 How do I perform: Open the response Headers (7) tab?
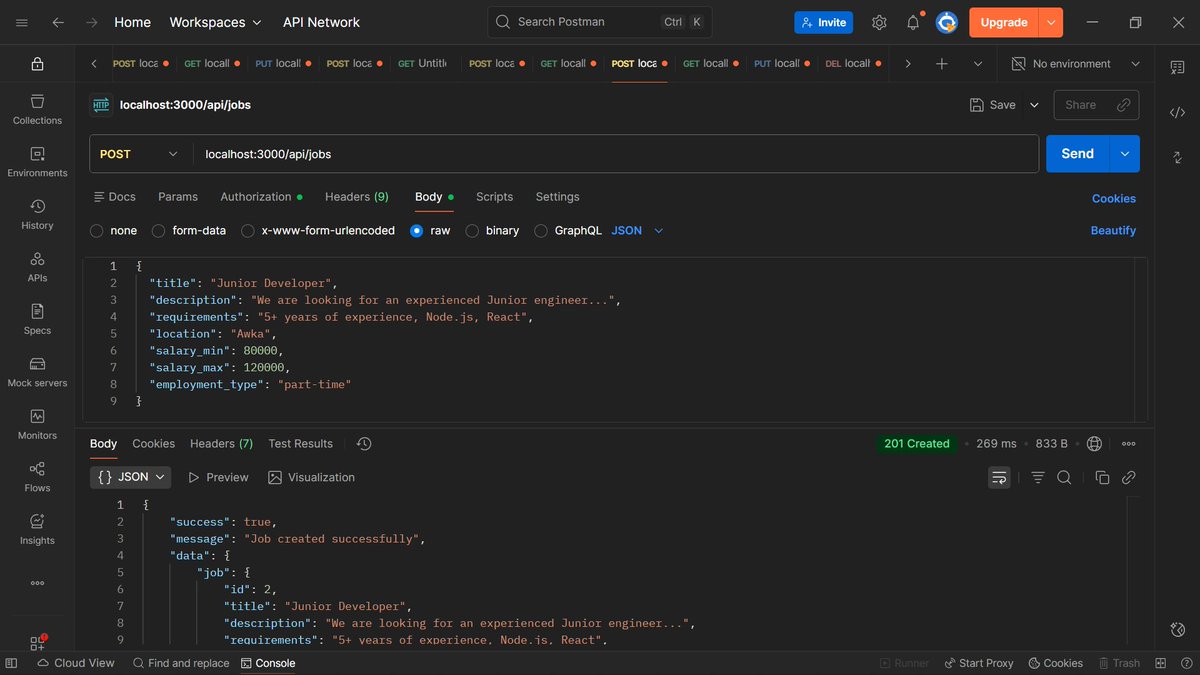coord(221,444)
